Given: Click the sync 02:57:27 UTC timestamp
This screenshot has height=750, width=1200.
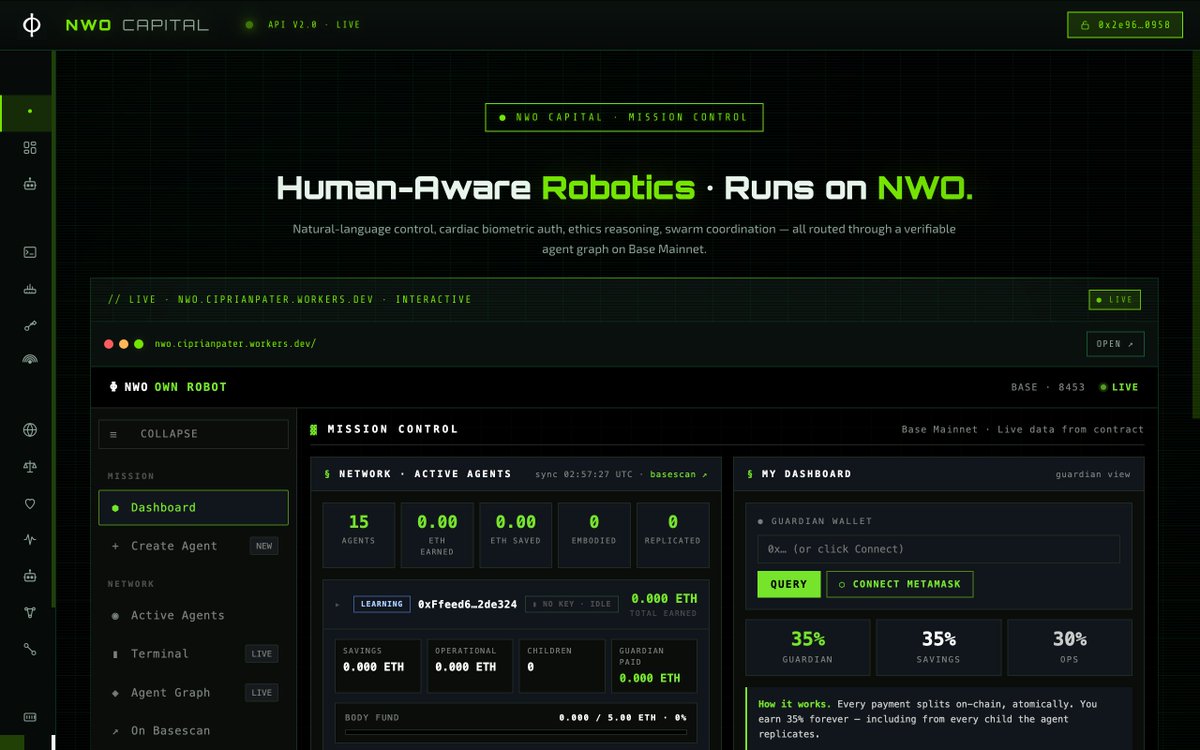Looking at the screenshot, I should pos(584,474).
